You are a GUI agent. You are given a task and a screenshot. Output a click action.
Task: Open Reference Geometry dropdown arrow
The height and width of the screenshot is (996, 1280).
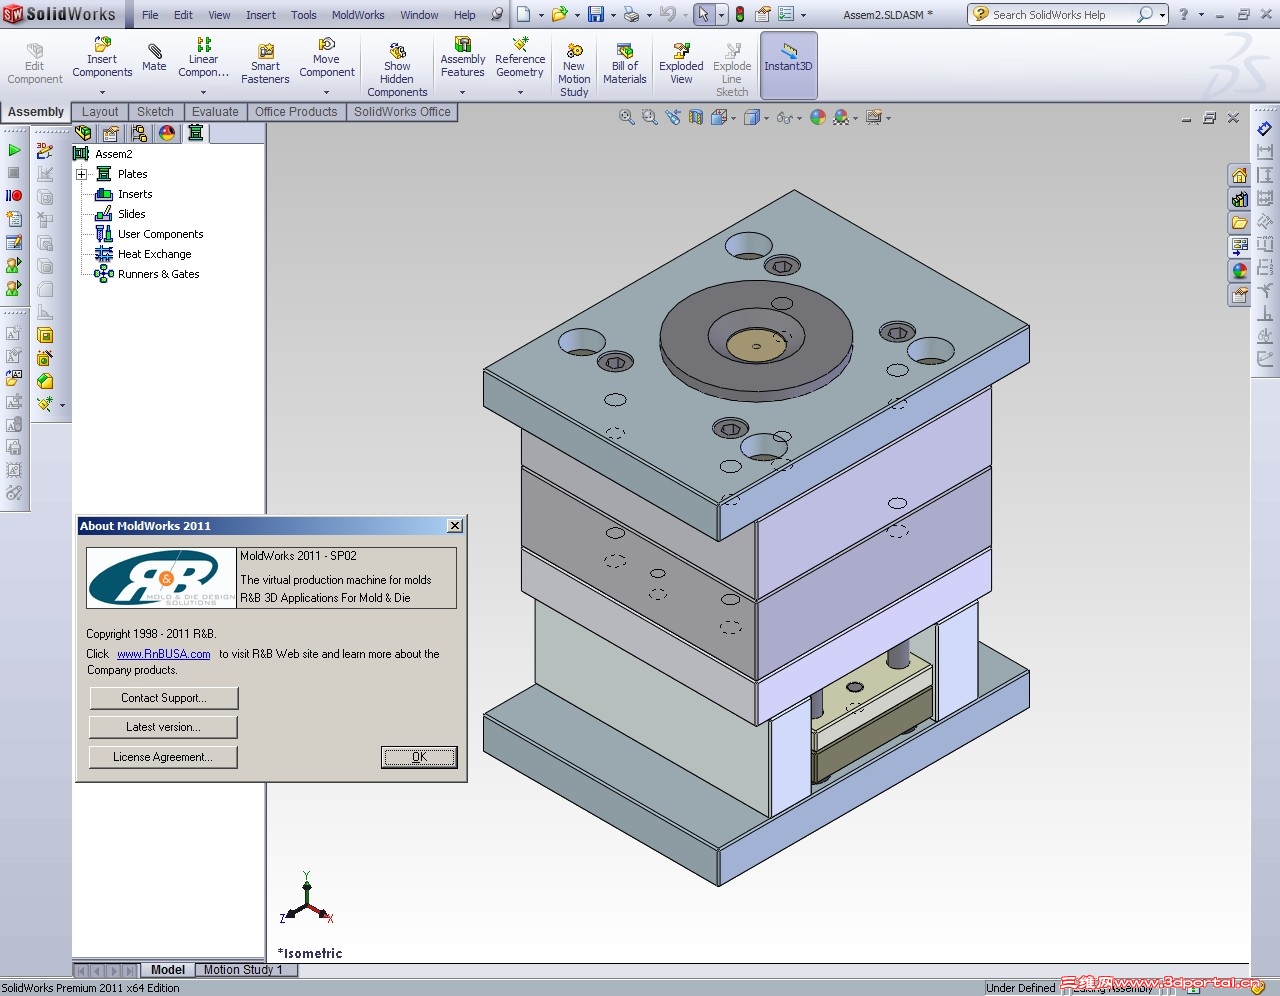(520, 93)
